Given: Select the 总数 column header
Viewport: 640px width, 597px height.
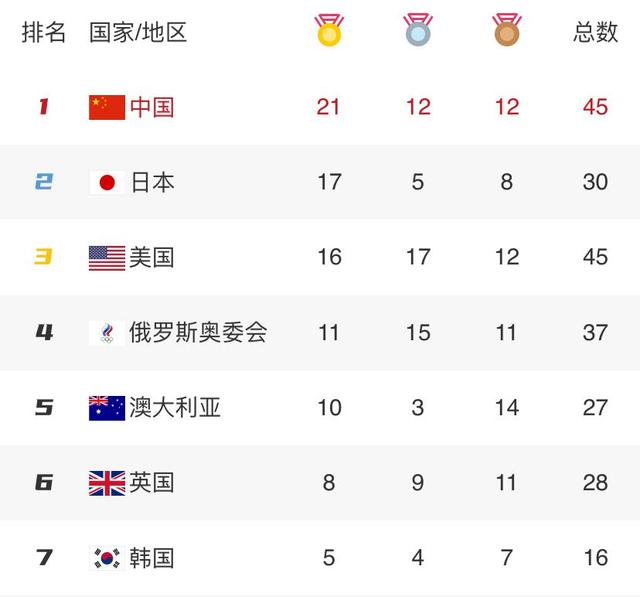Looking at the screenshot, I should (595, 32).
